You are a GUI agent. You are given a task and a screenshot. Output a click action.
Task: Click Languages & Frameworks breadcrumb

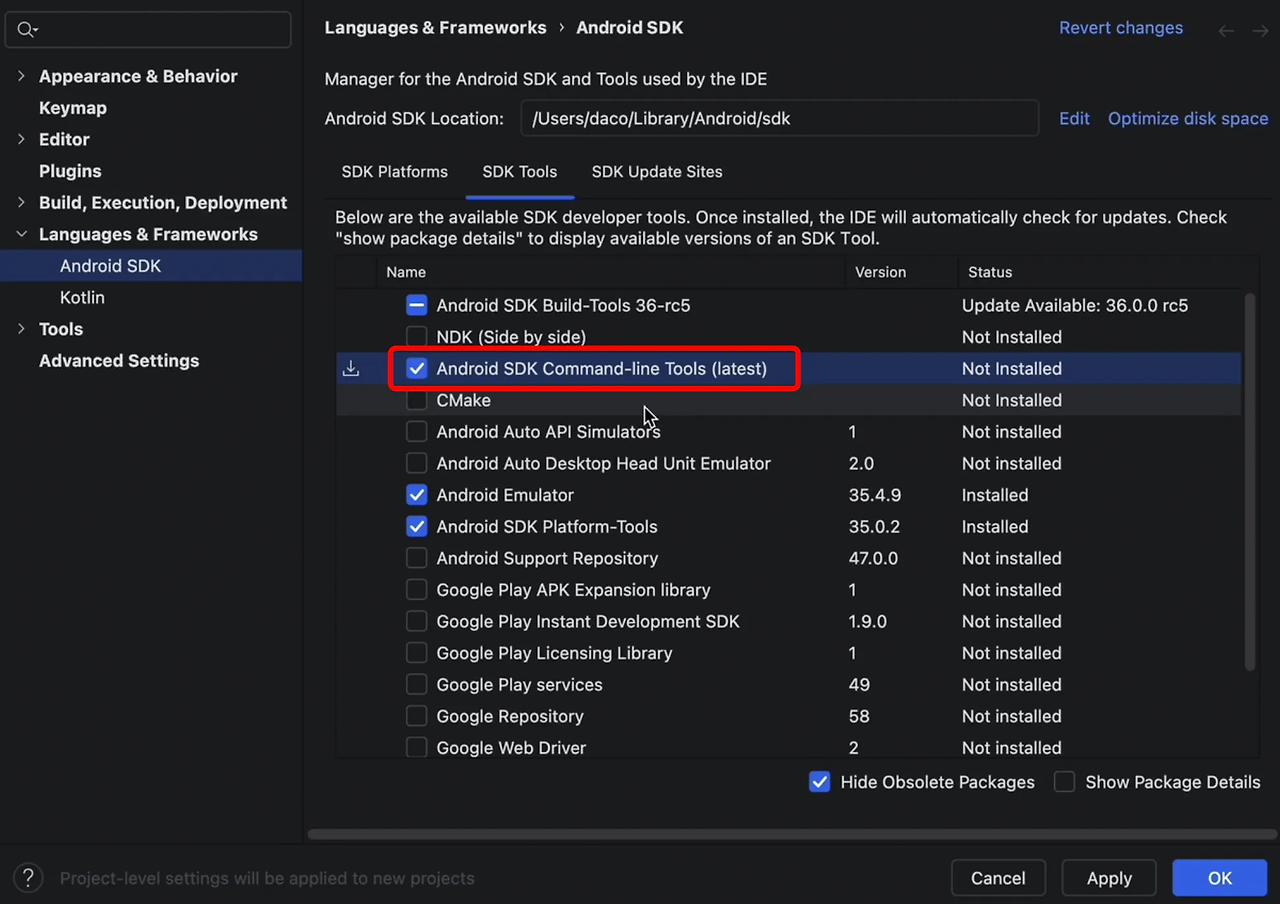pos(436,28)
